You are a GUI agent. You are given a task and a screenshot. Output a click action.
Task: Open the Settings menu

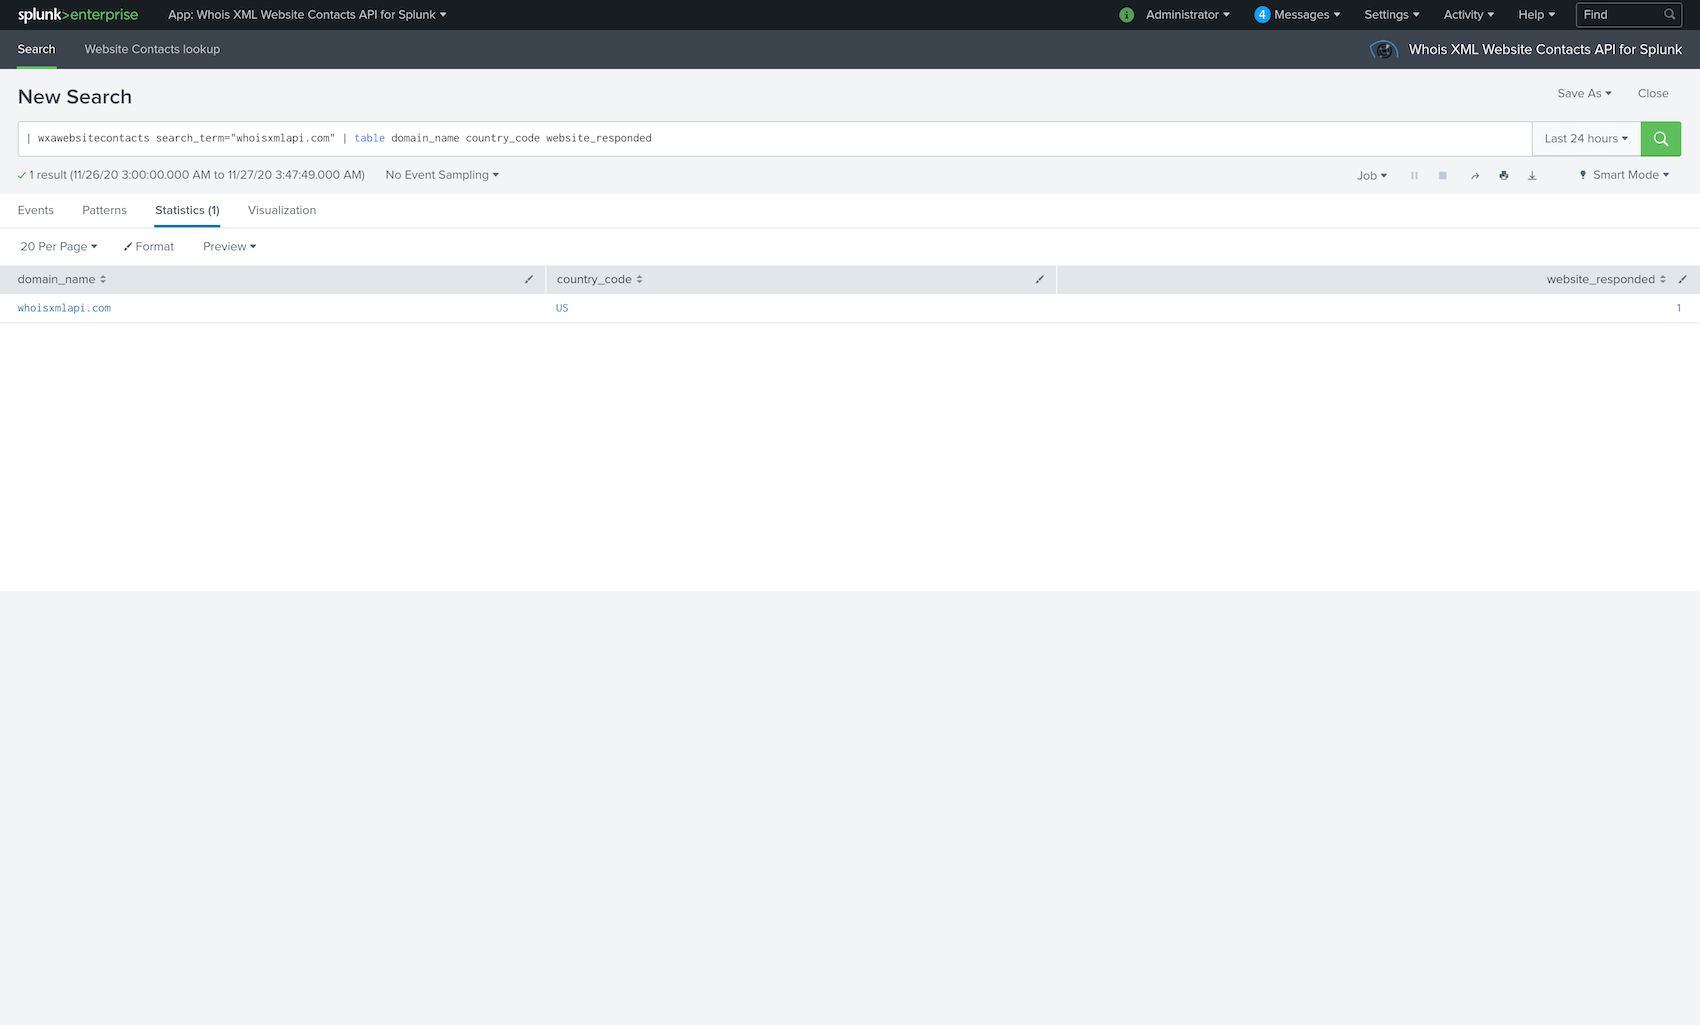(1392, 15)
